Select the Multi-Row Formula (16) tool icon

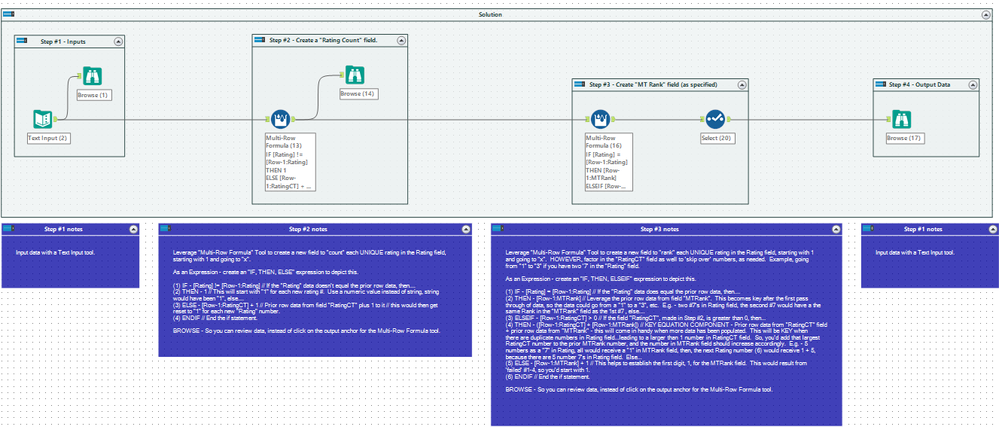tap(600, 119)
